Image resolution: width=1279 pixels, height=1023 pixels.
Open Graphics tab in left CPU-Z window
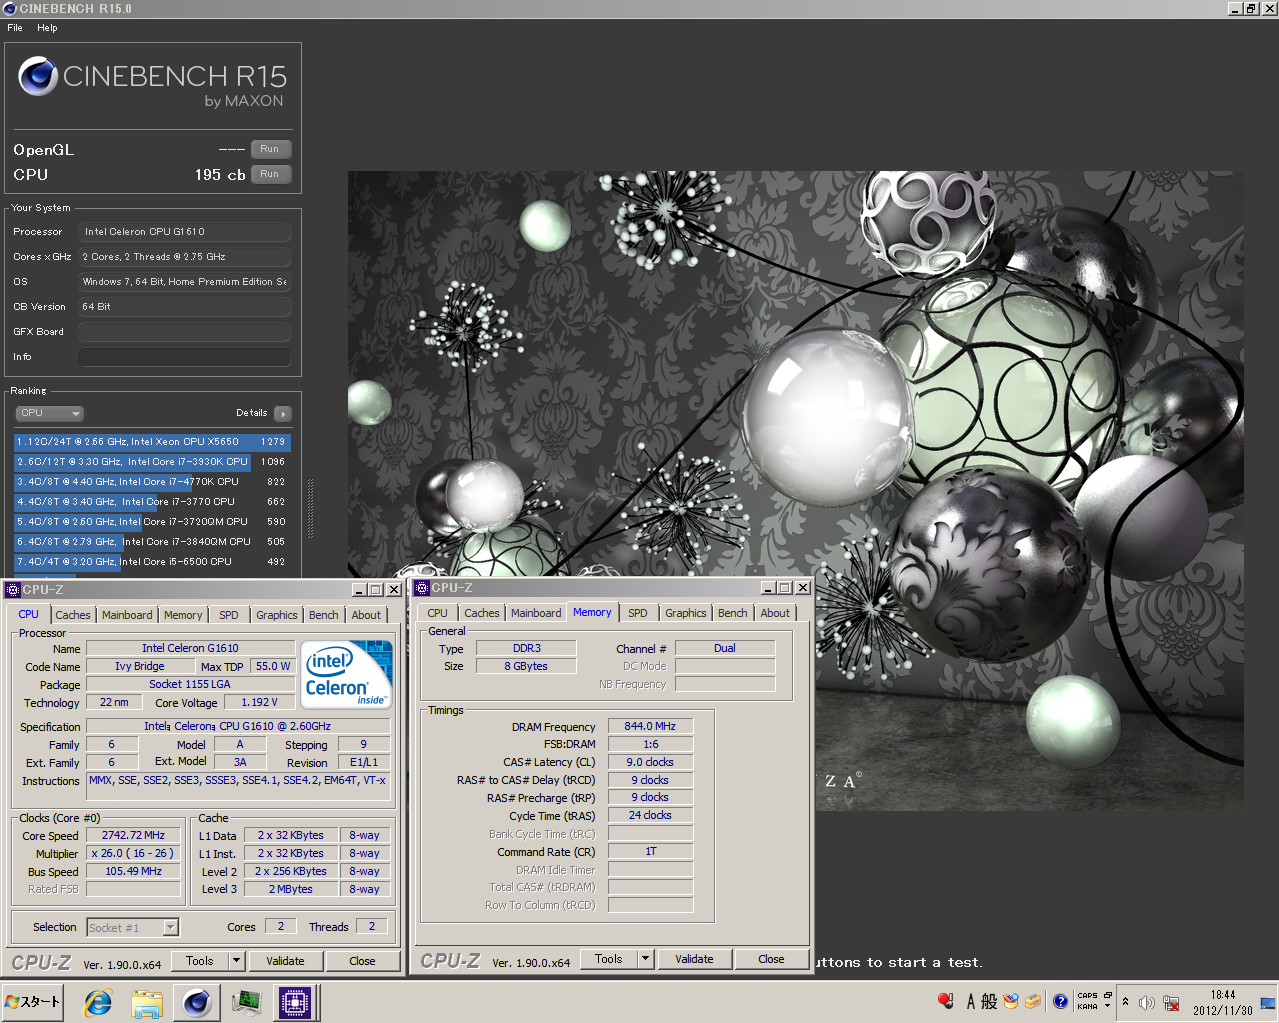[277, 615]
